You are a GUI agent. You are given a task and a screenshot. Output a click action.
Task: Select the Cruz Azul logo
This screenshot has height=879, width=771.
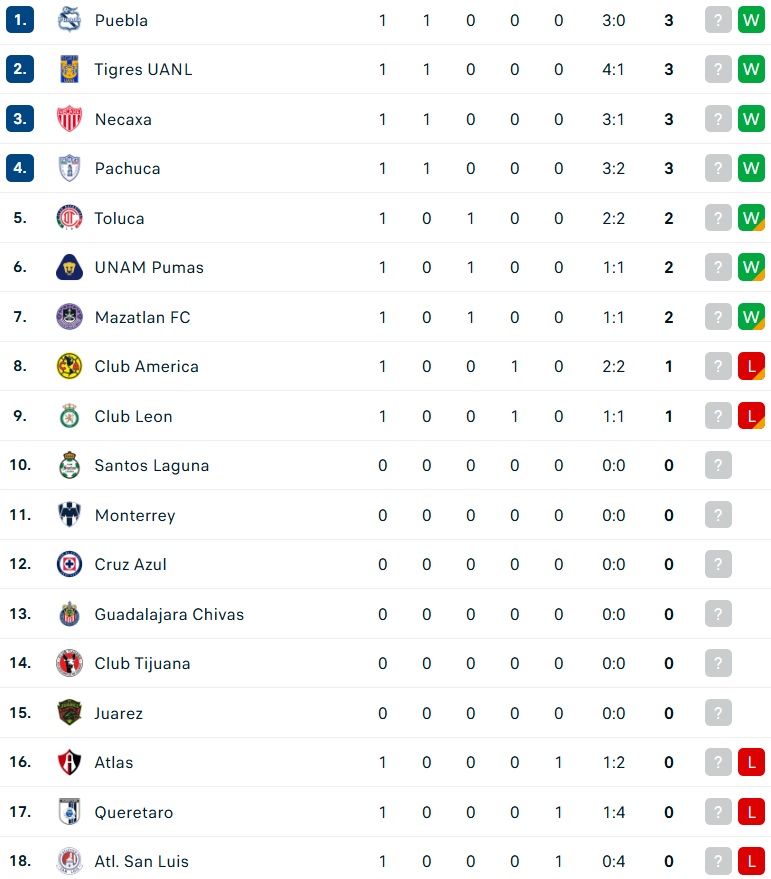click(x=70, y=564)
